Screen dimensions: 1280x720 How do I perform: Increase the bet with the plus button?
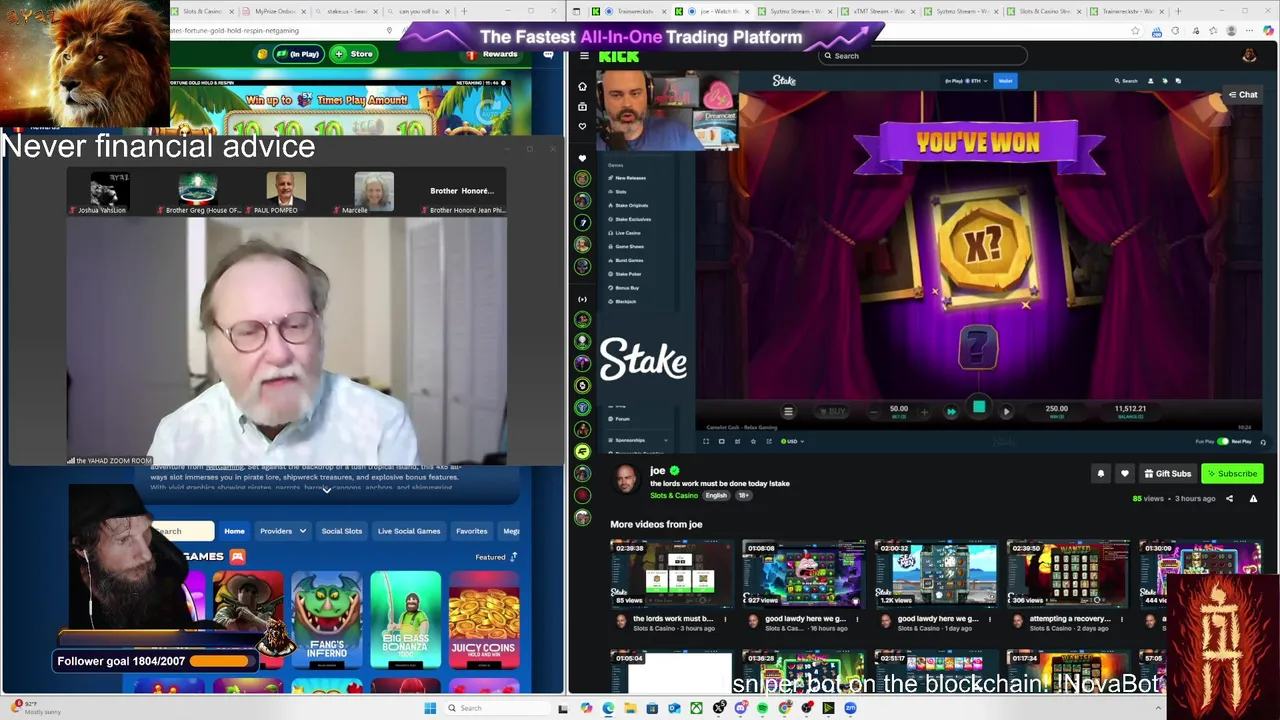pyautogui.click(x=924, y=411)
